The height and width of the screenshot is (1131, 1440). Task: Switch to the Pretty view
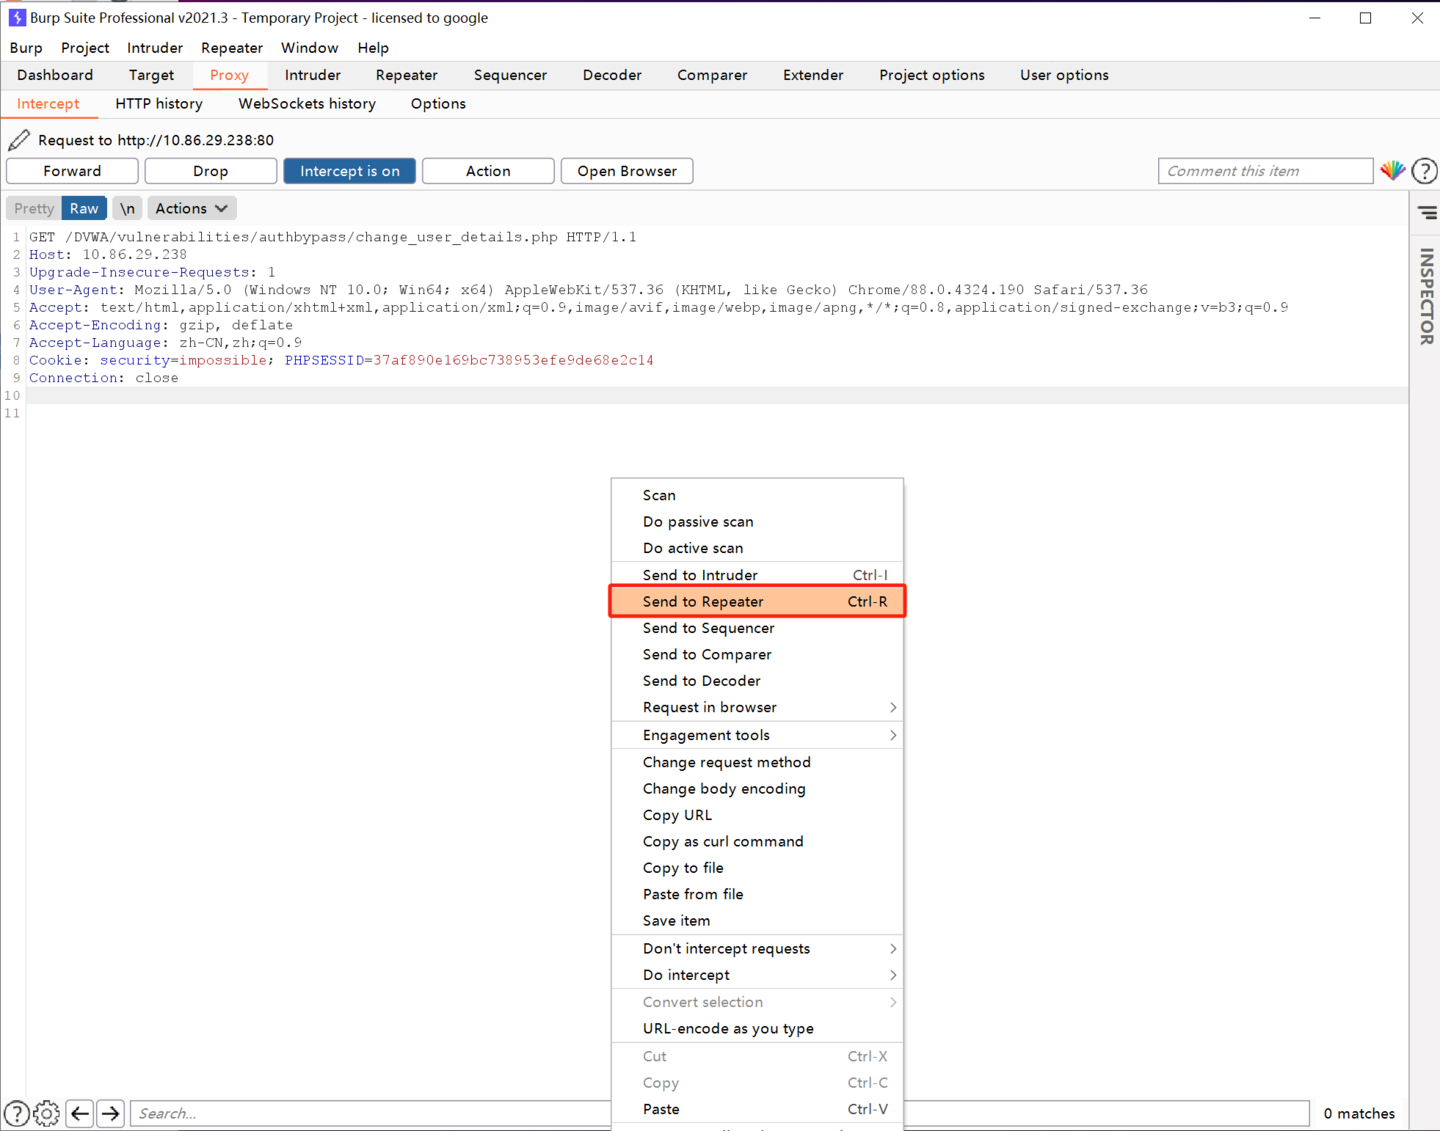[34, 208]
